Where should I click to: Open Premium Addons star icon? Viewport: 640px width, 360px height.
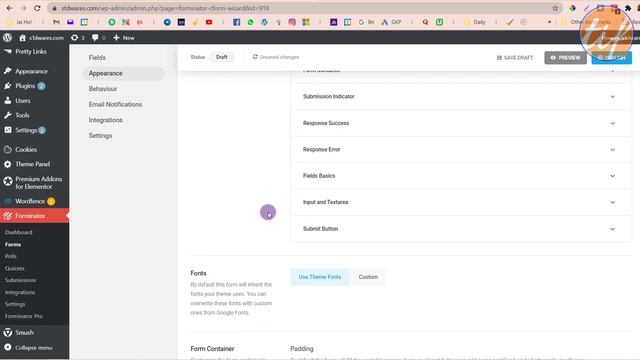click(8, 181)
